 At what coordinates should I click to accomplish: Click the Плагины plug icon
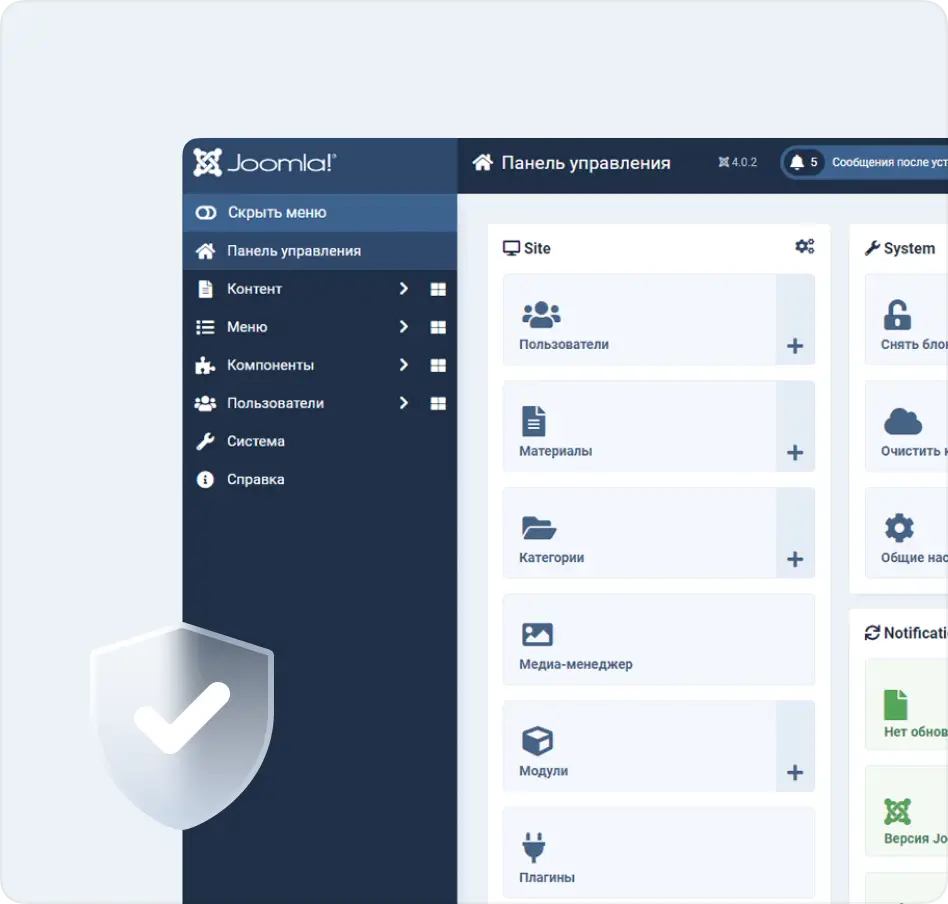click(535, 846)
